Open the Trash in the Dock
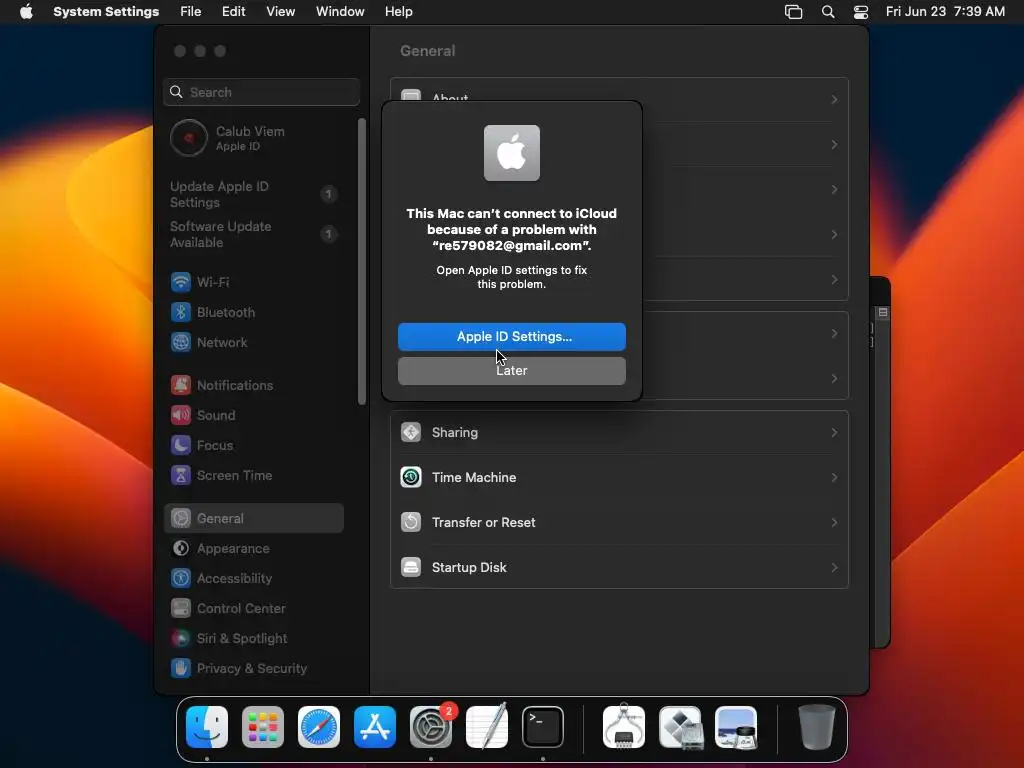Screen dimensions: 1024x768 tap(816, 727)
